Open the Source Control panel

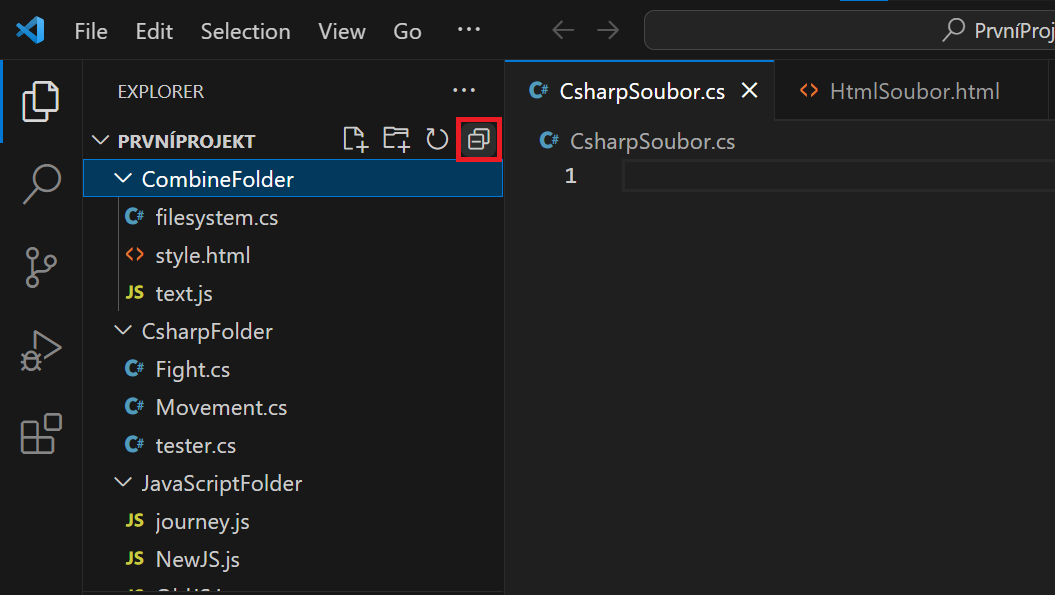[x=40, y=267]
